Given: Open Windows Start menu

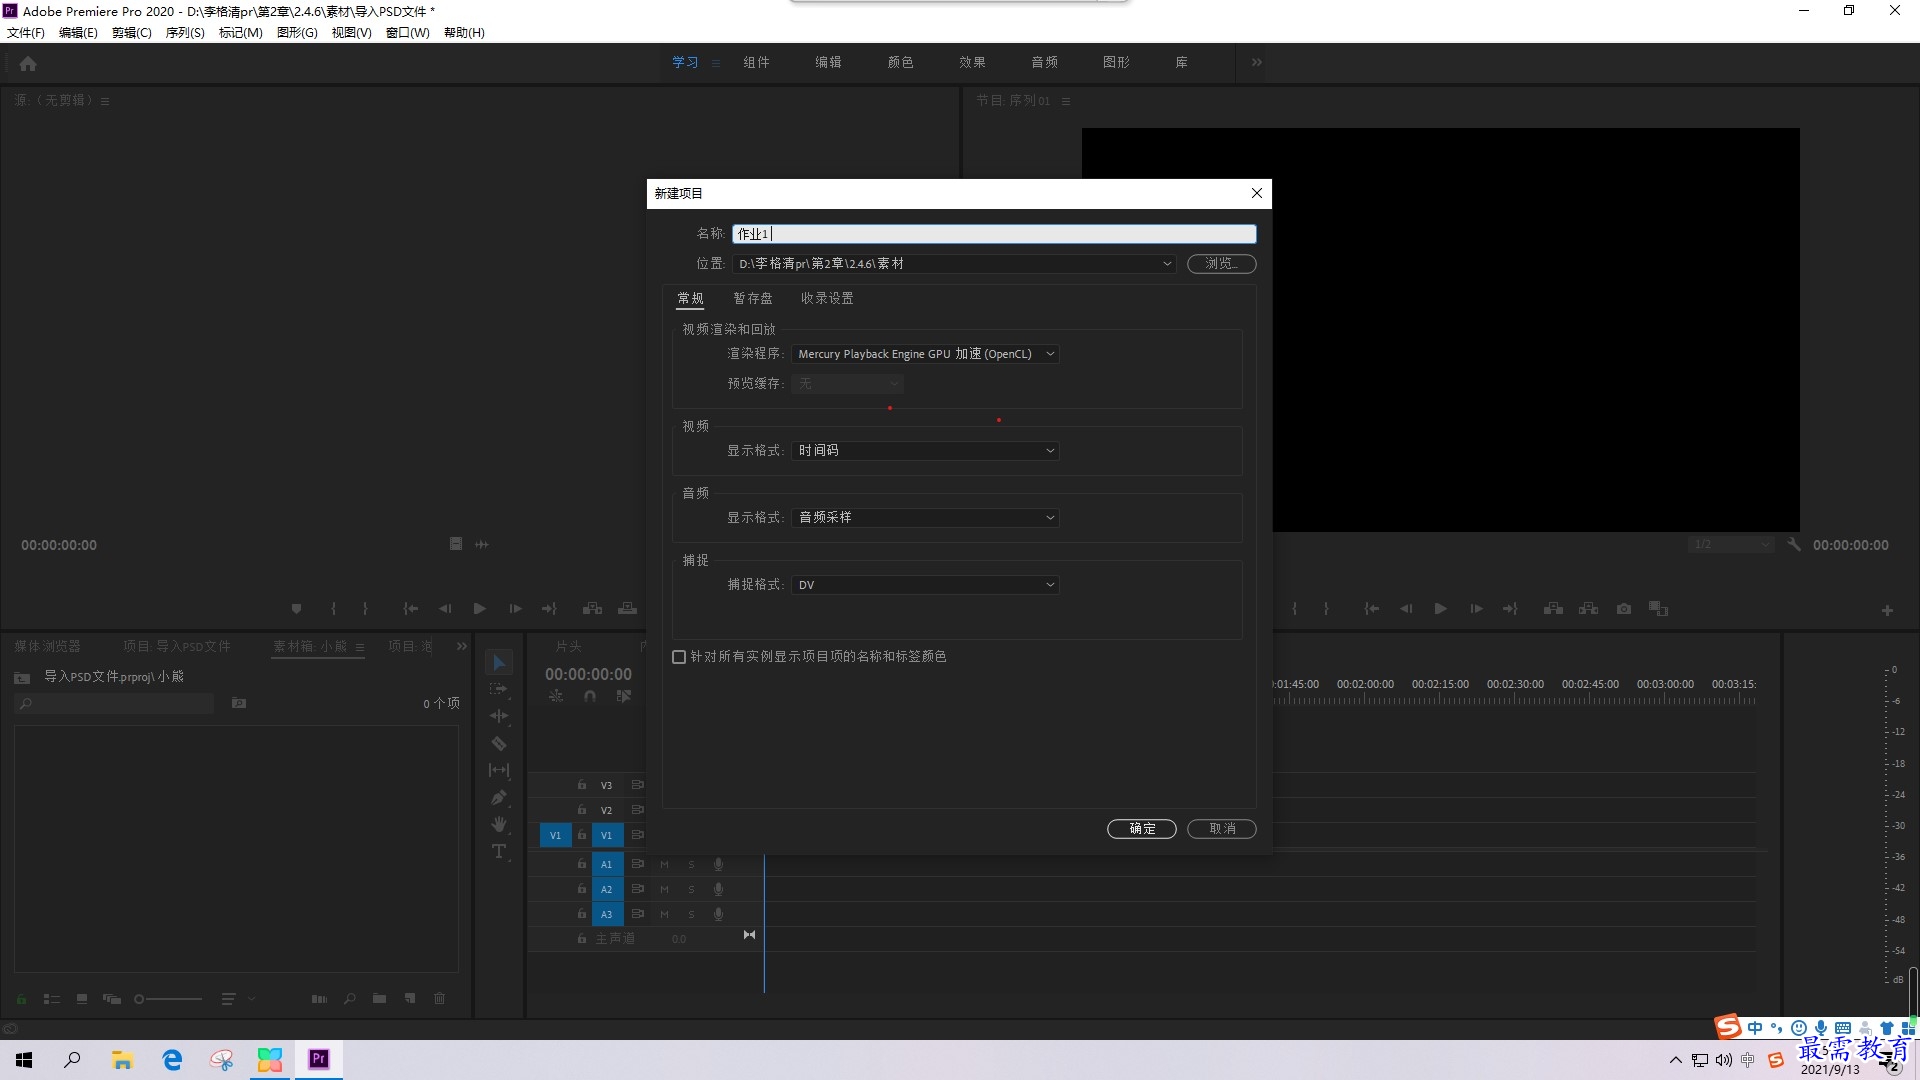Looking at the screenshot, I should pyautogui.click(x=24, y=1060).
